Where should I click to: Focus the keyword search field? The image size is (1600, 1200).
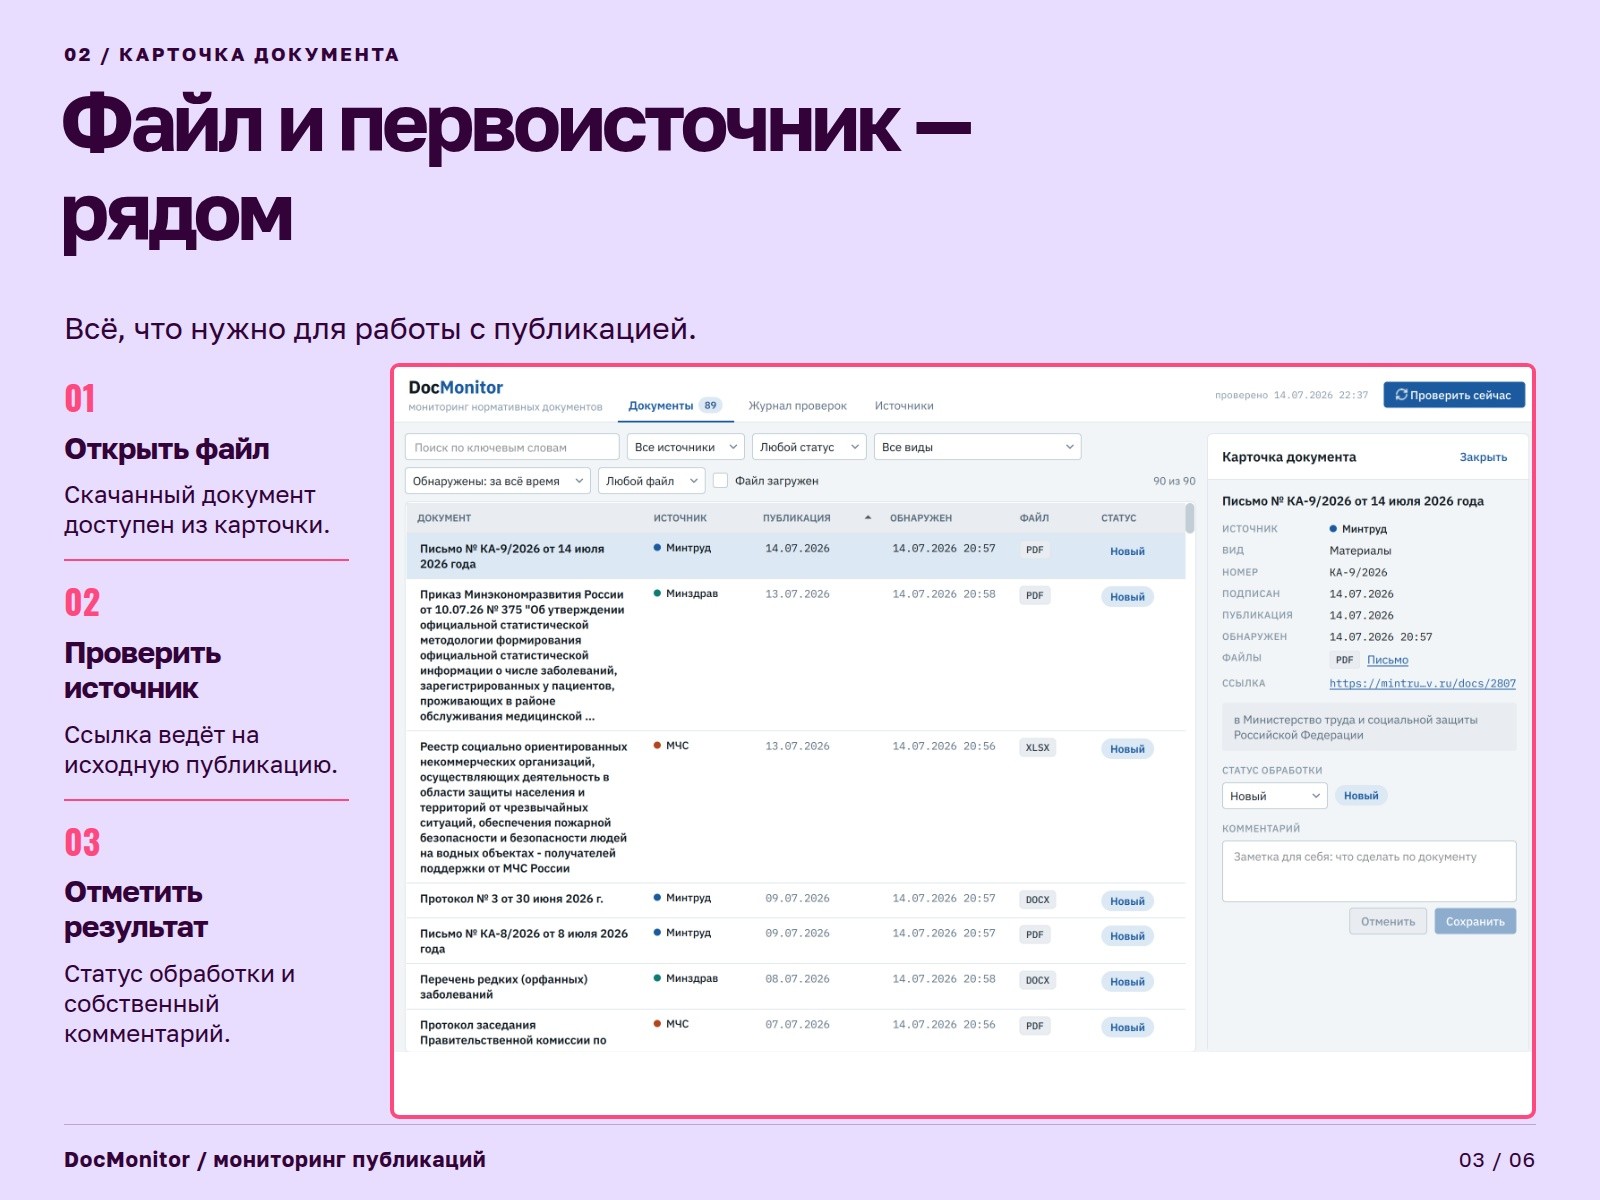pos(512,447)
